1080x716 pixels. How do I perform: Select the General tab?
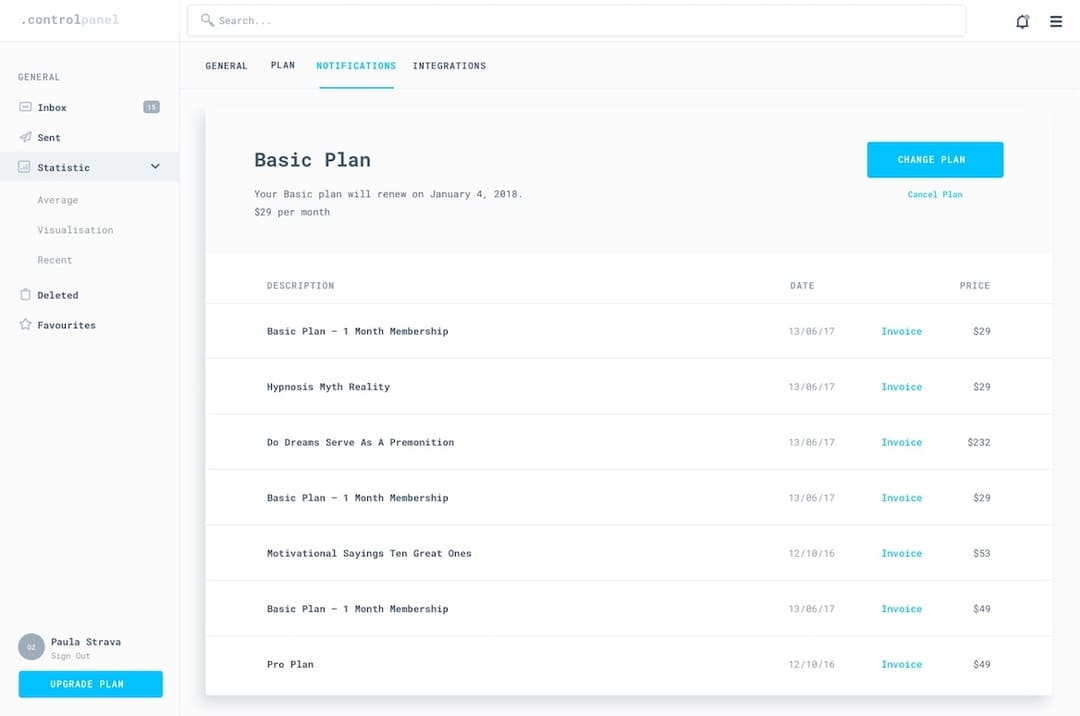point(226,65)
